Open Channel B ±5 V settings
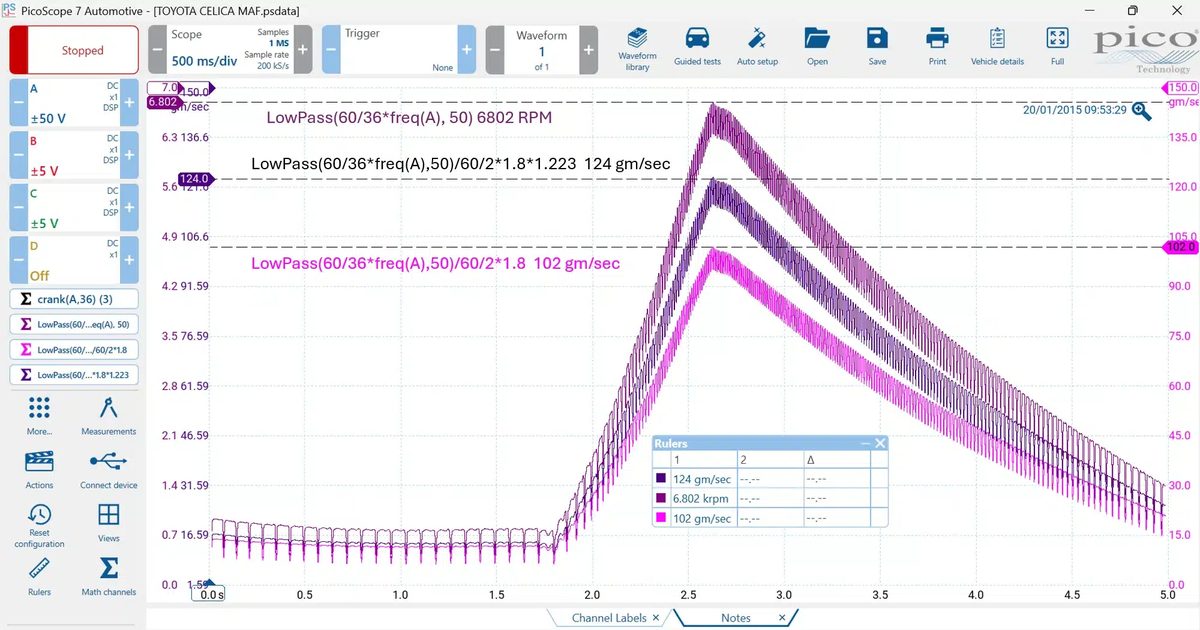Screen dimensions: 1200x630 pyautogui.click(x=74, y=154)
